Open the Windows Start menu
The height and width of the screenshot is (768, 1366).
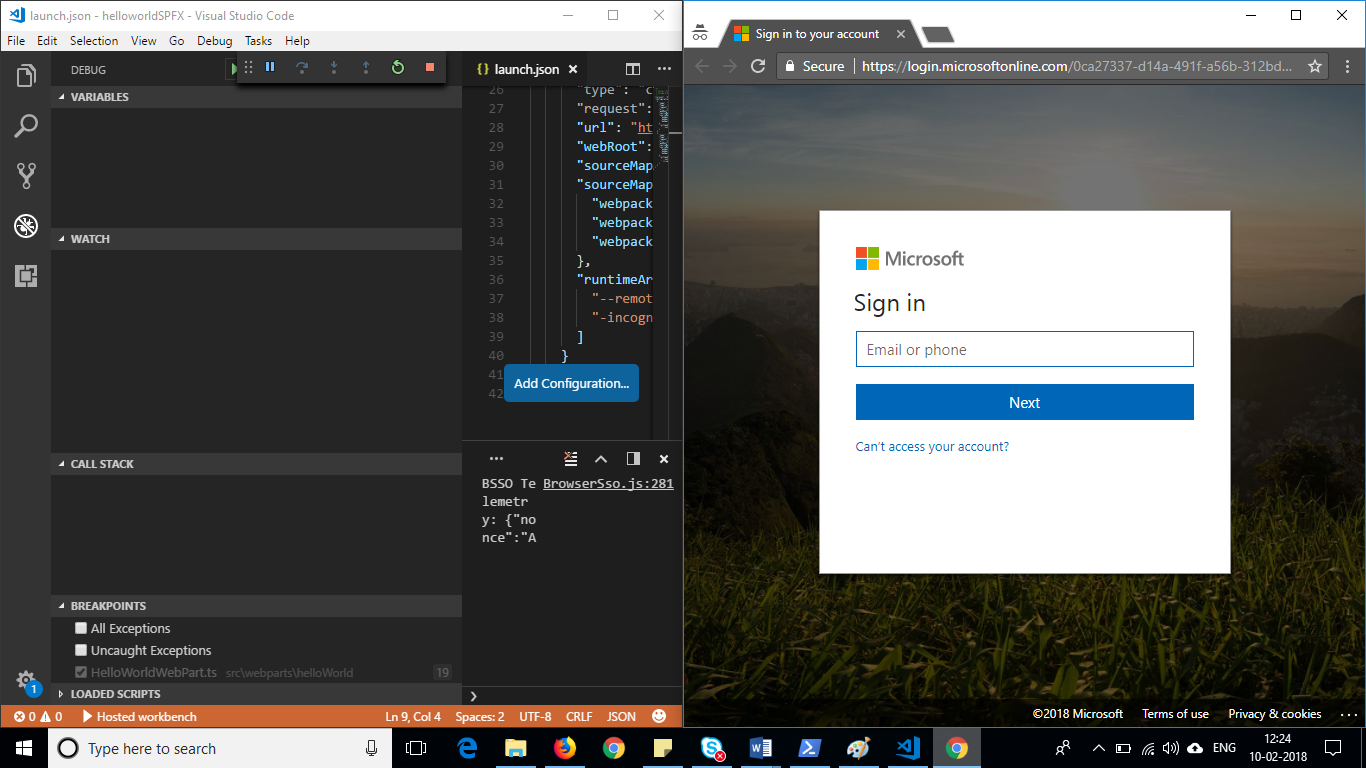click(24, 748)
